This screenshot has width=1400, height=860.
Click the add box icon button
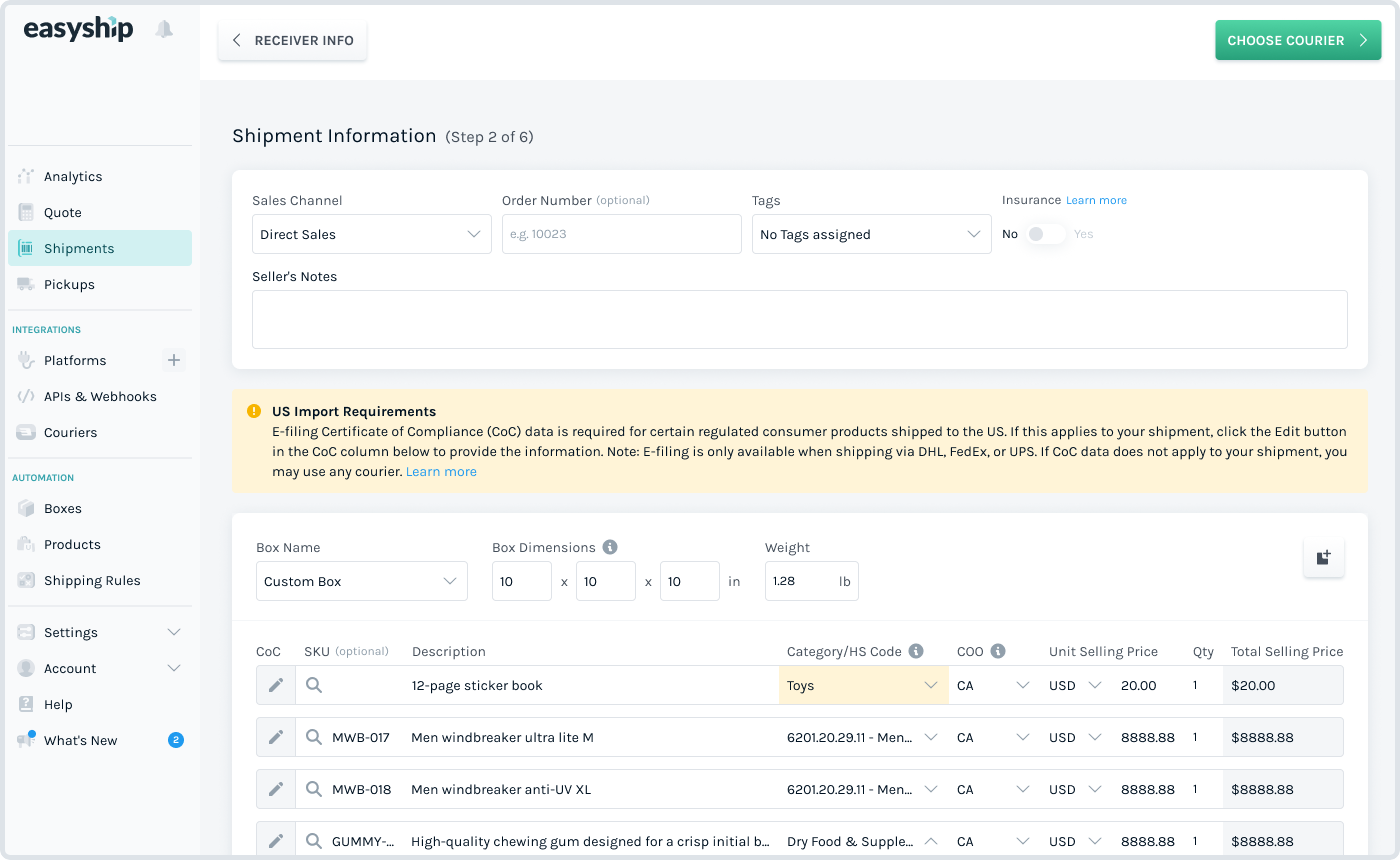[1323, 557]
